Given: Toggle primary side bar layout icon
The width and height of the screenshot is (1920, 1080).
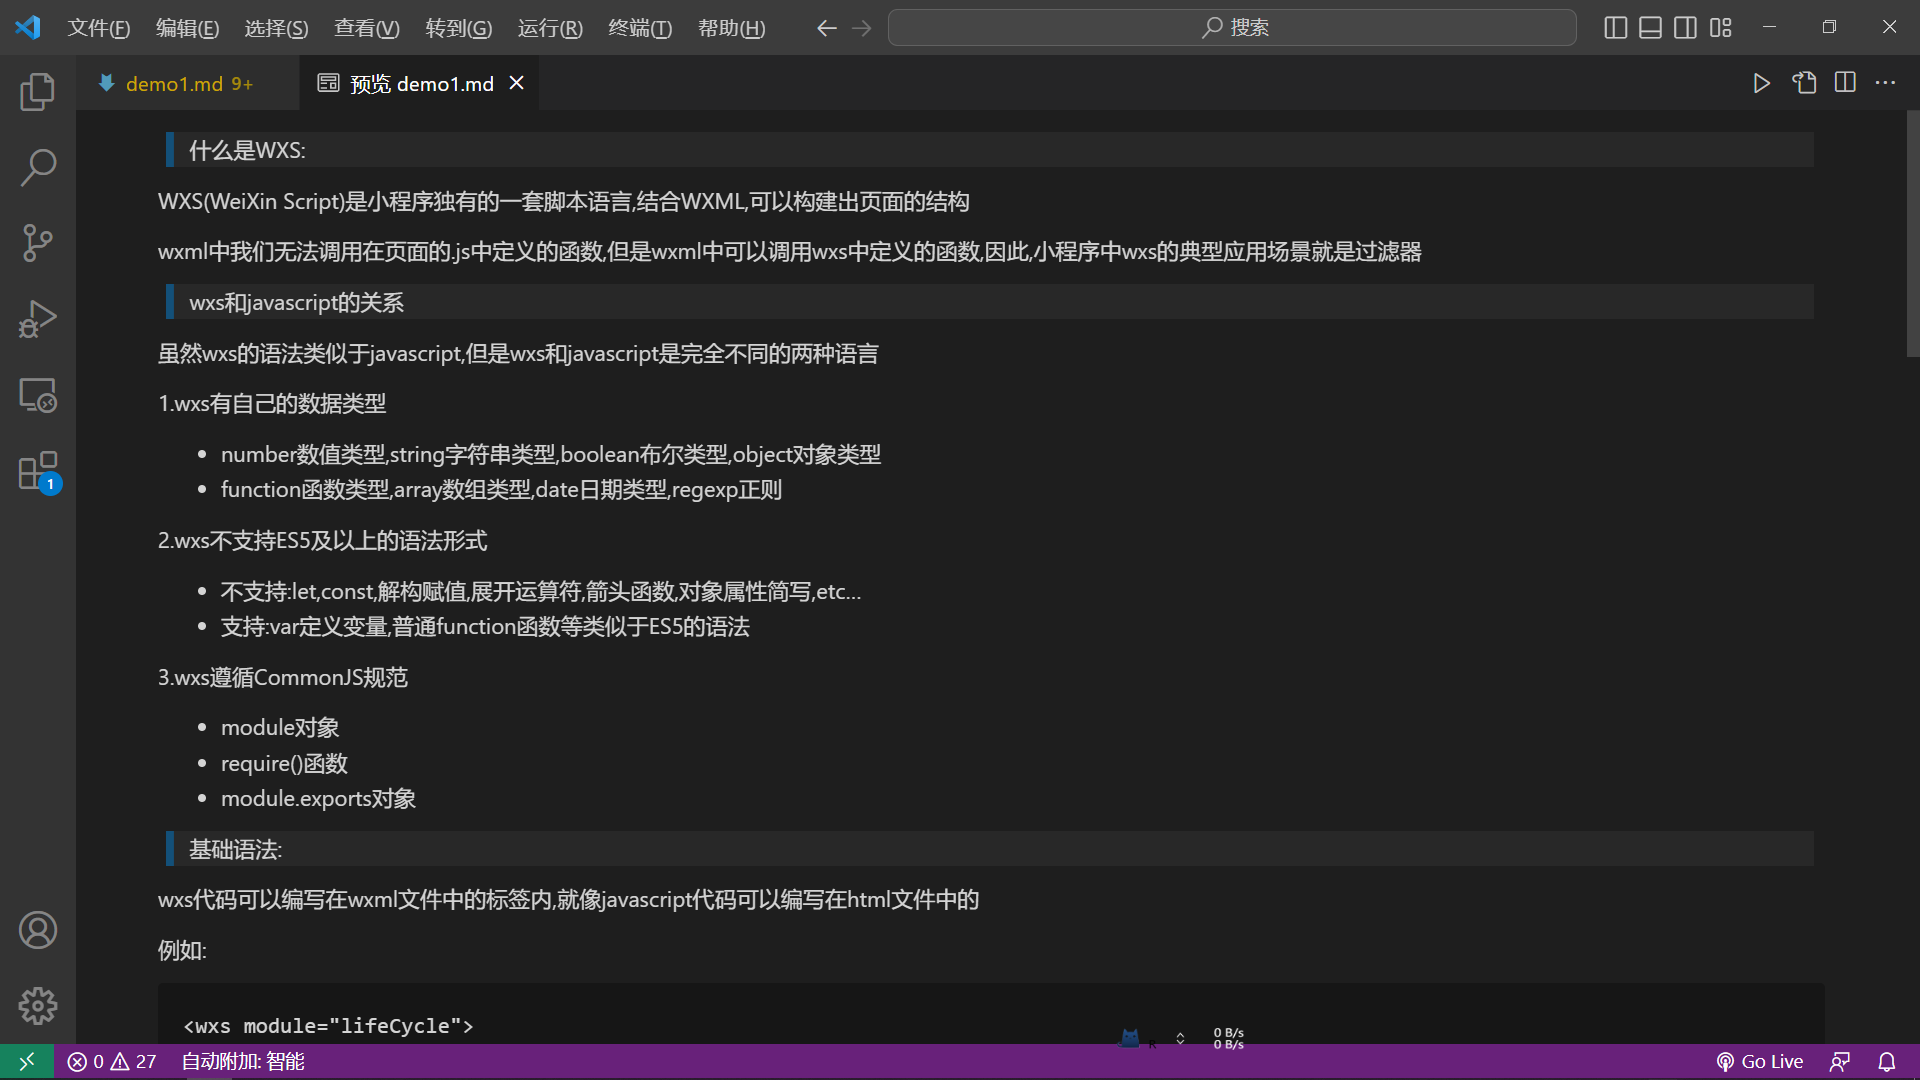Looking at the screenshot, I should (1615, 28).
